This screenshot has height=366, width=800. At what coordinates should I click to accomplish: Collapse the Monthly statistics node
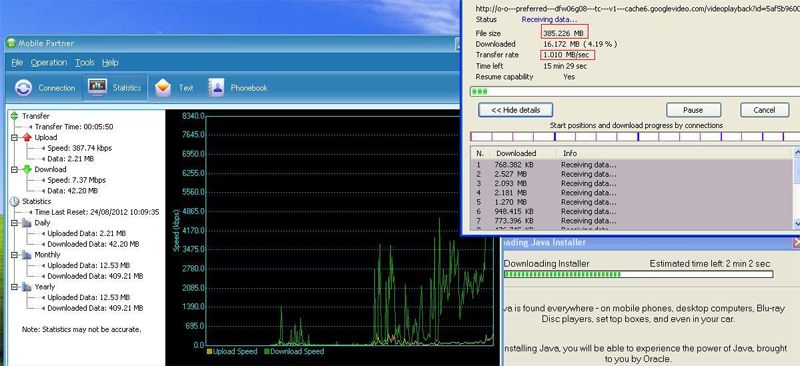pyautogui.click(x=14, y=255)
